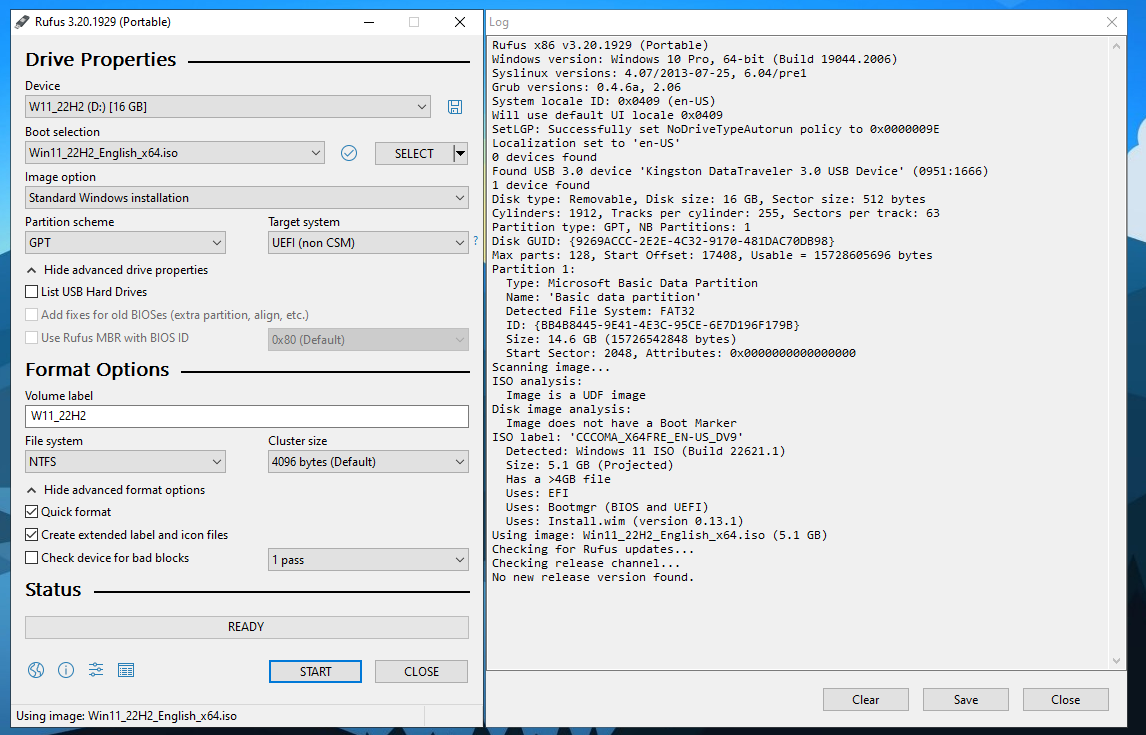This screenshot has height=735, width=1146.
Task: Open the File system NTFS dropdown
Action: coord(125,462)
